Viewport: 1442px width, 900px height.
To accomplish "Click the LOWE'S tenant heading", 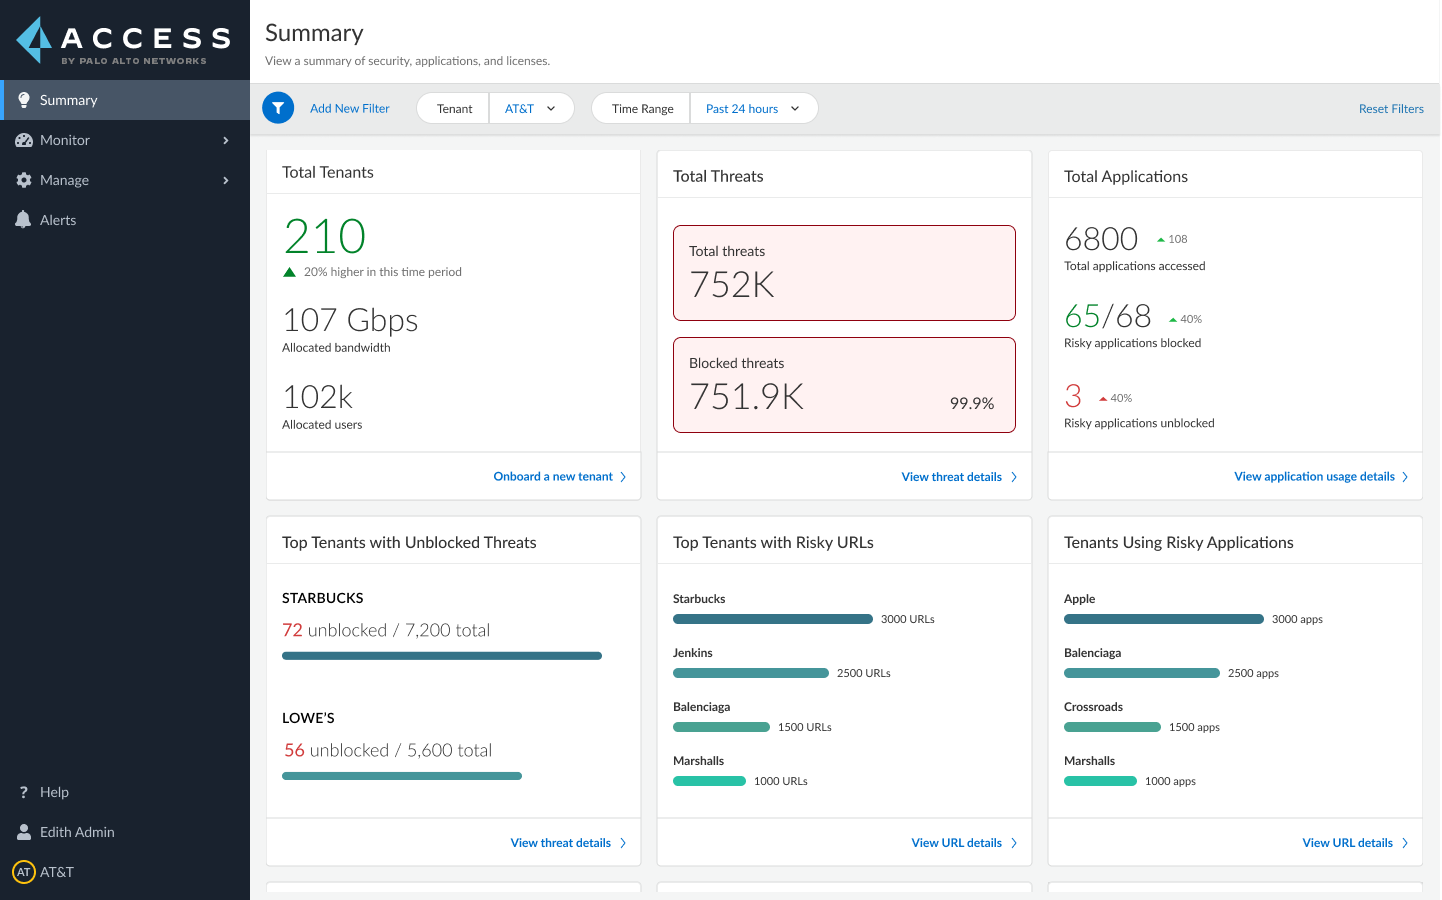I will [x=308, y=718].
